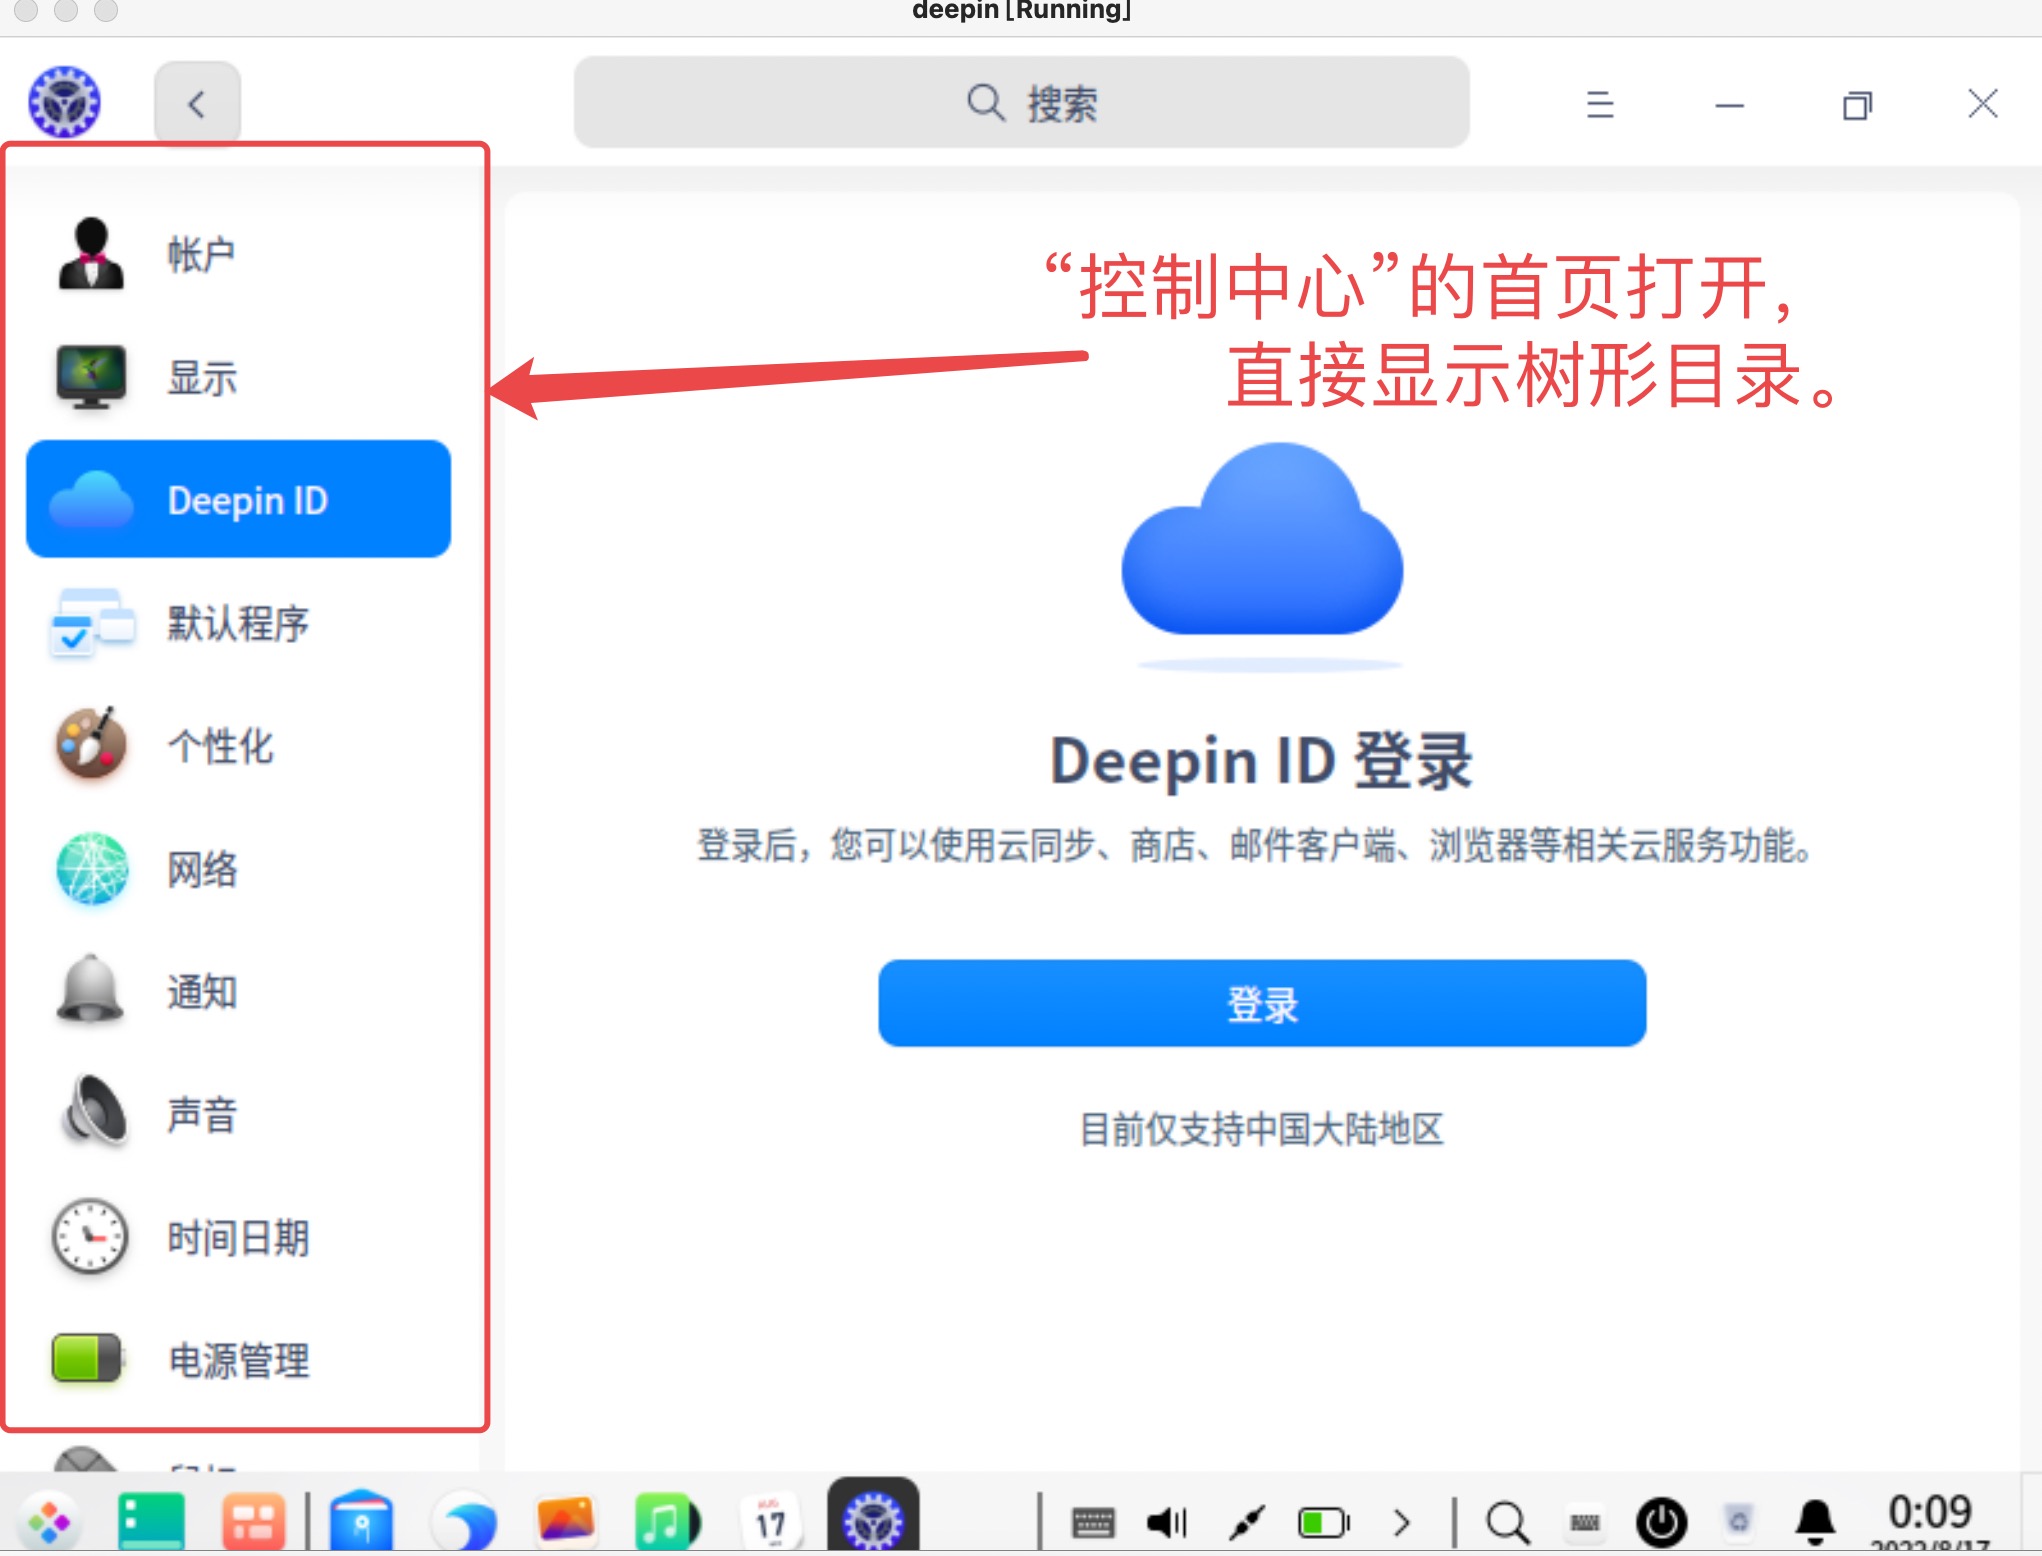Click the 搜索 search field

tap(1021, 103)
